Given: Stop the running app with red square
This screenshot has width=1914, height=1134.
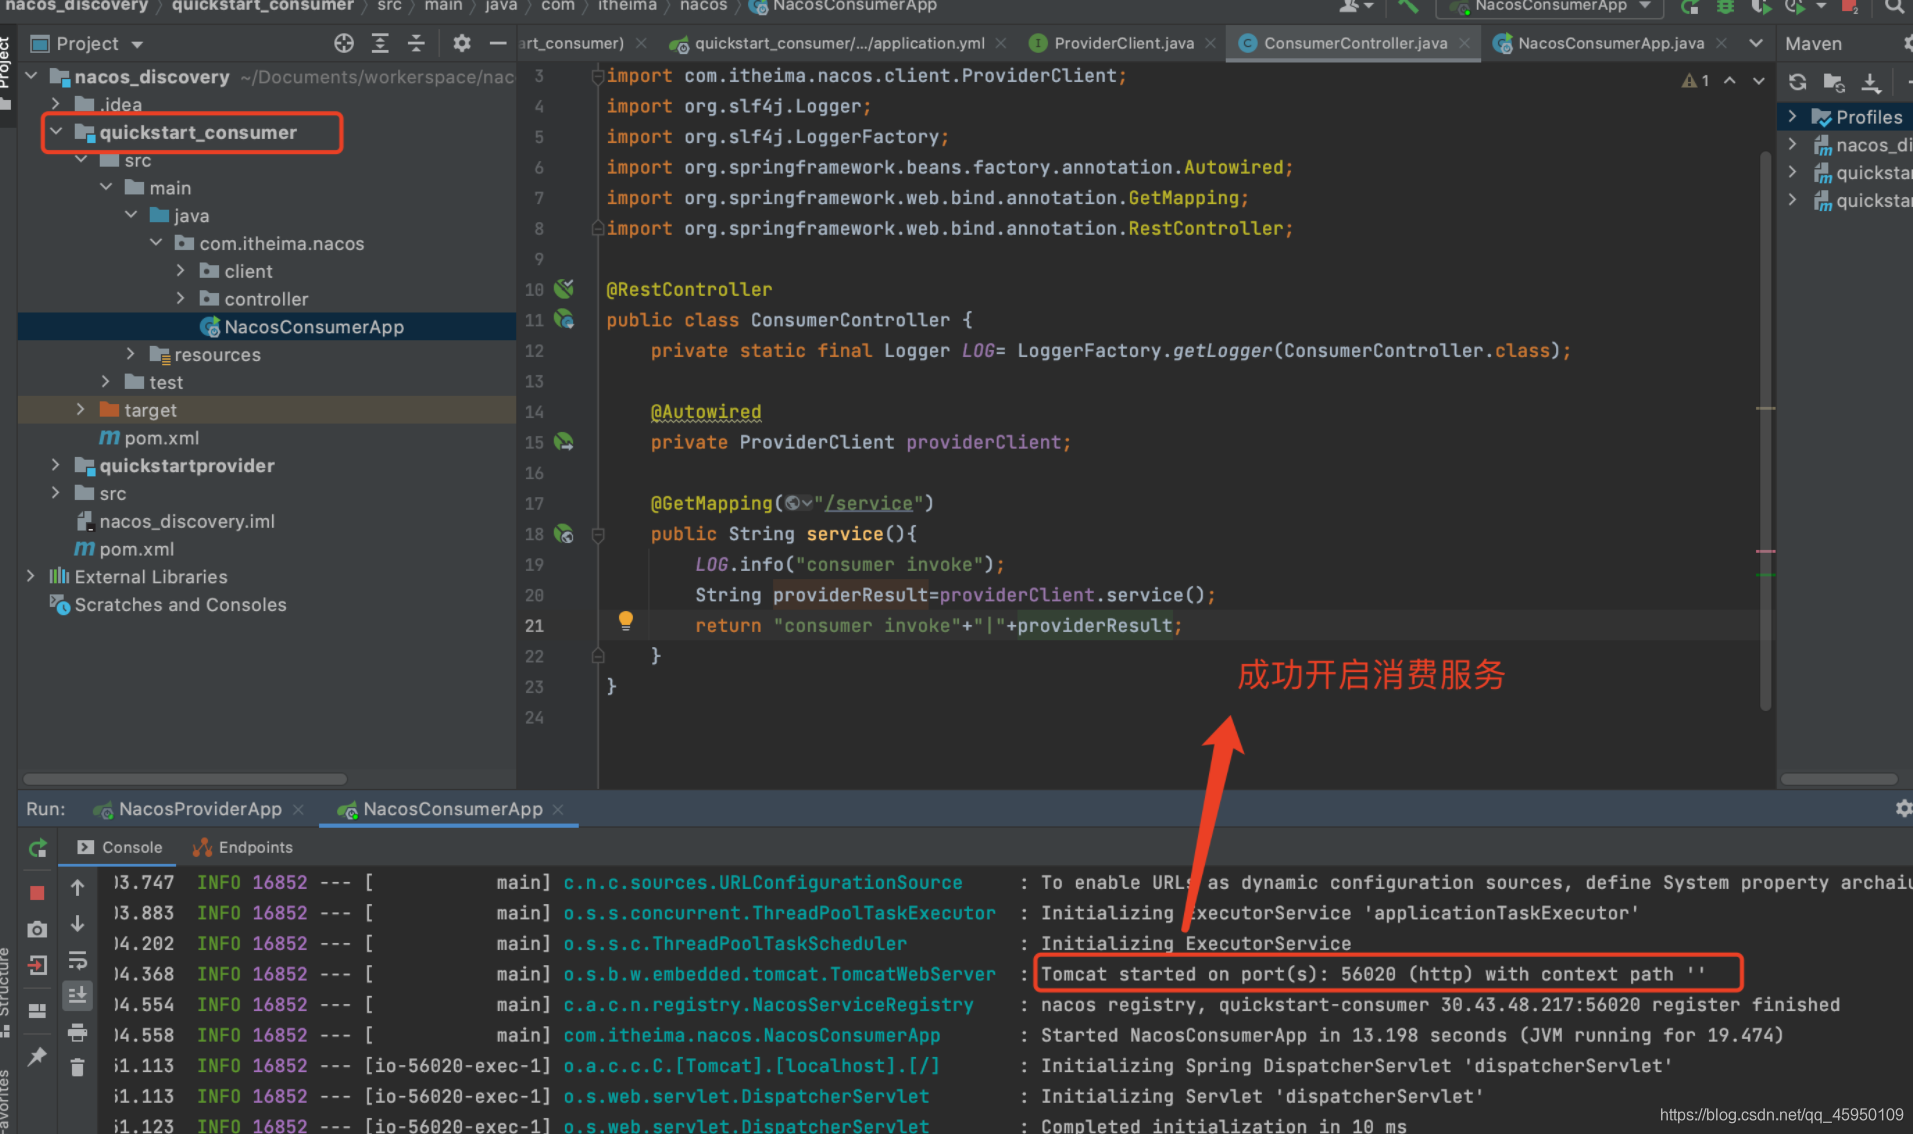Looking at the screenshot, I should point(38,892).
